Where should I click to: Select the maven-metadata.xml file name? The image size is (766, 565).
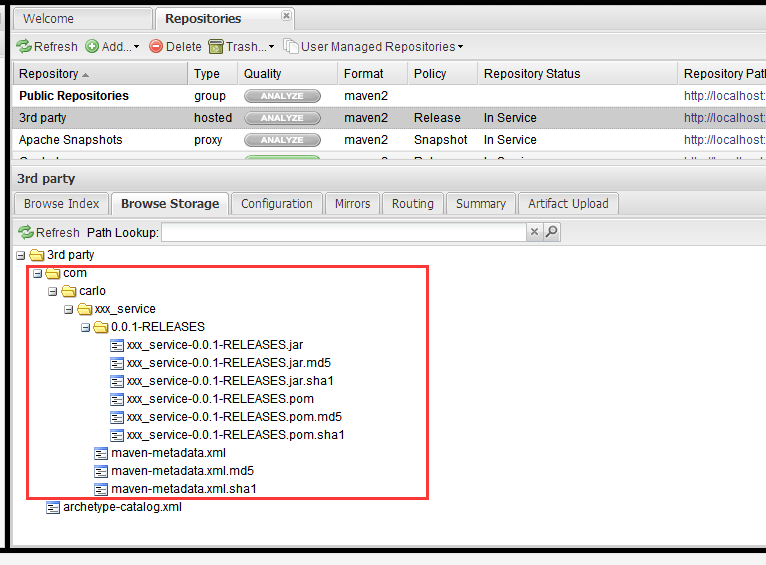click(169, 453)
